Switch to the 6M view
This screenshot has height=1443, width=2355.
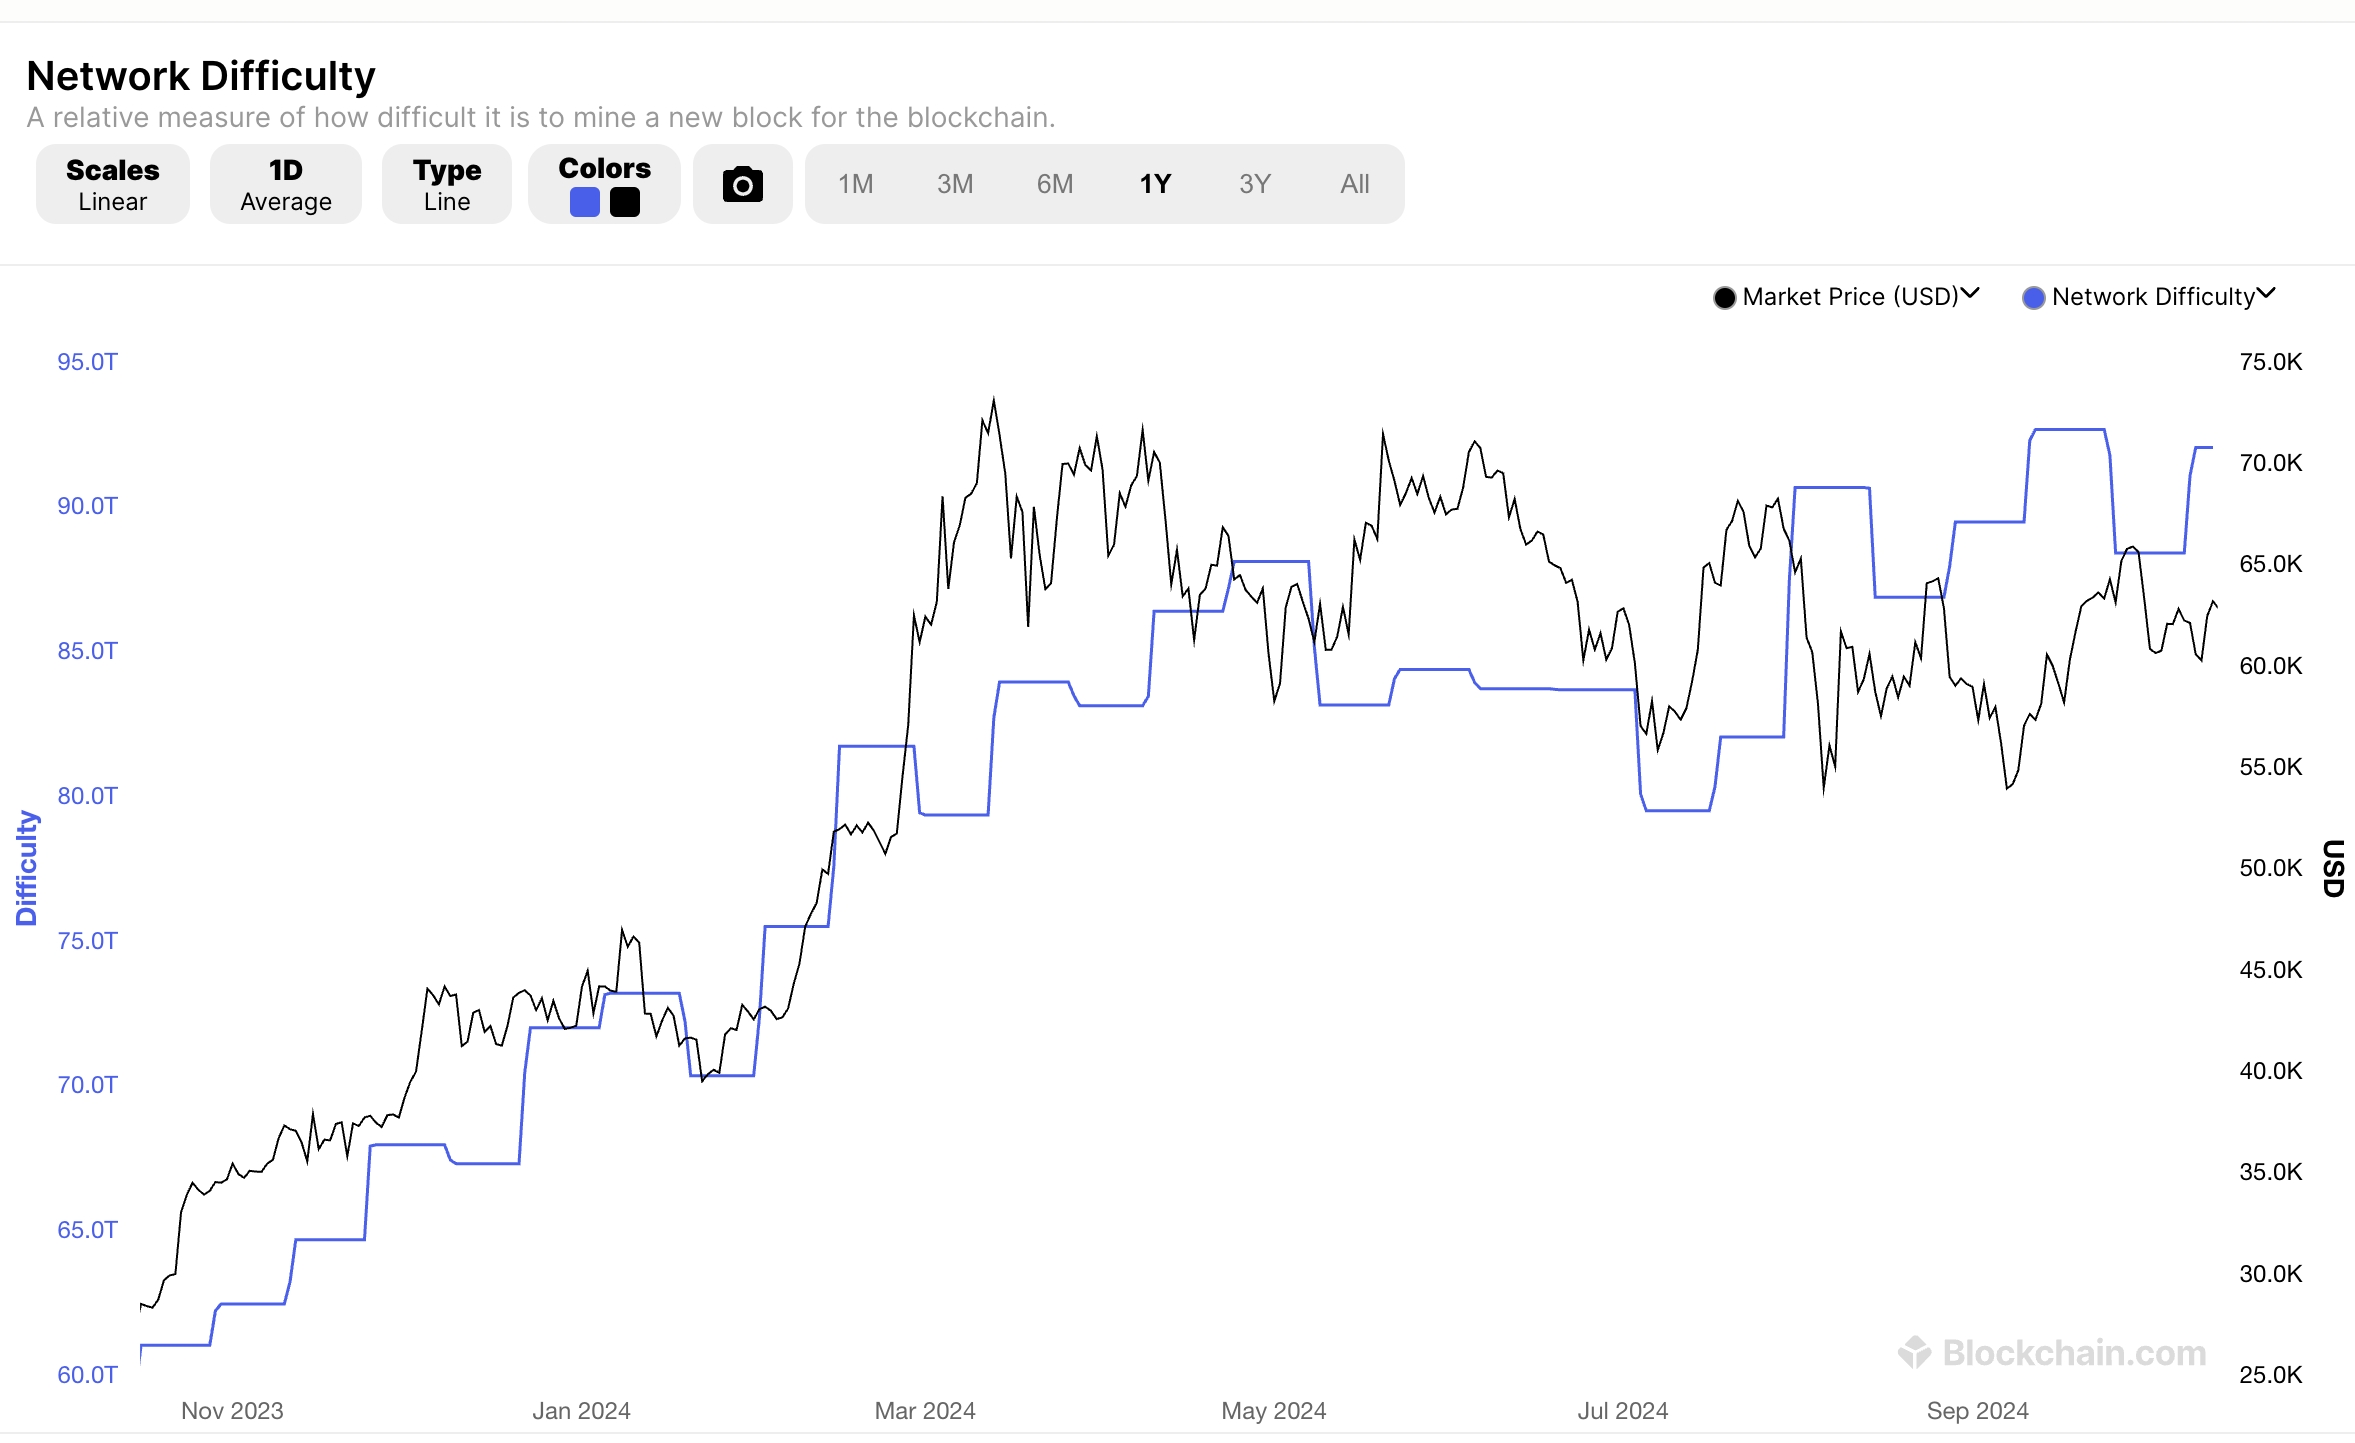[1054, 184]
